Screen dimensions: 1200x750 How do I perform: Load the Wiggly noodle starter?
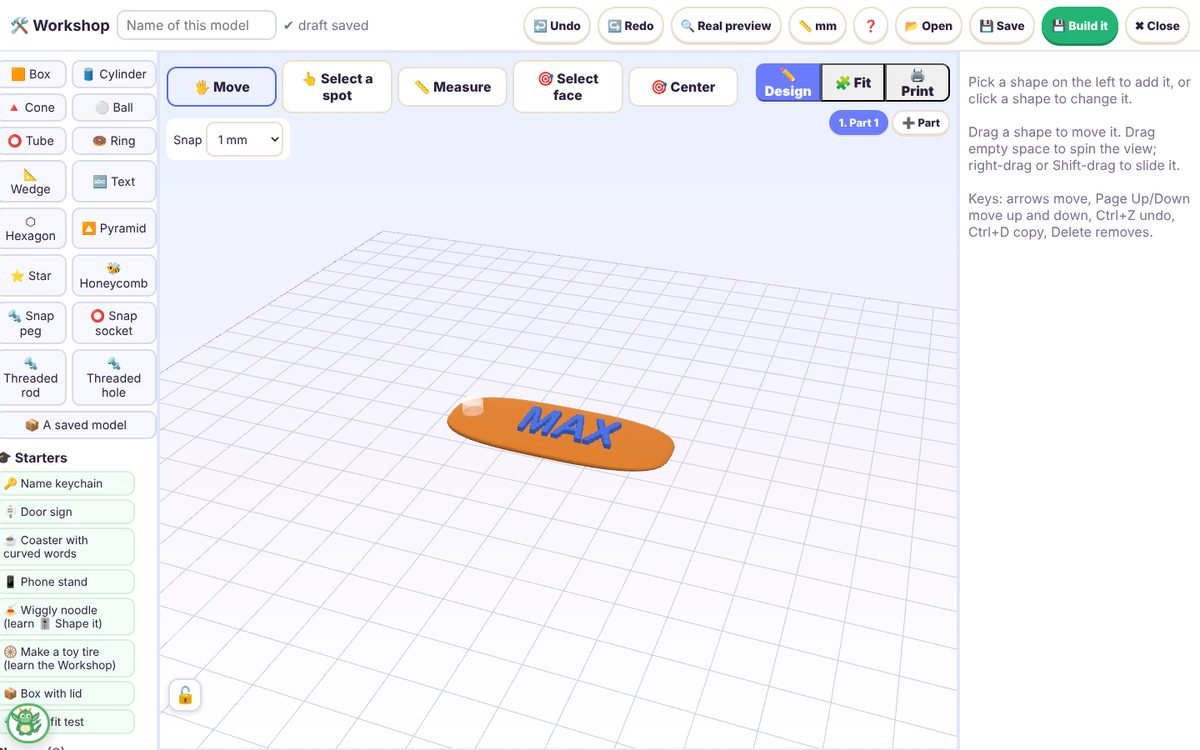(67, 617)
